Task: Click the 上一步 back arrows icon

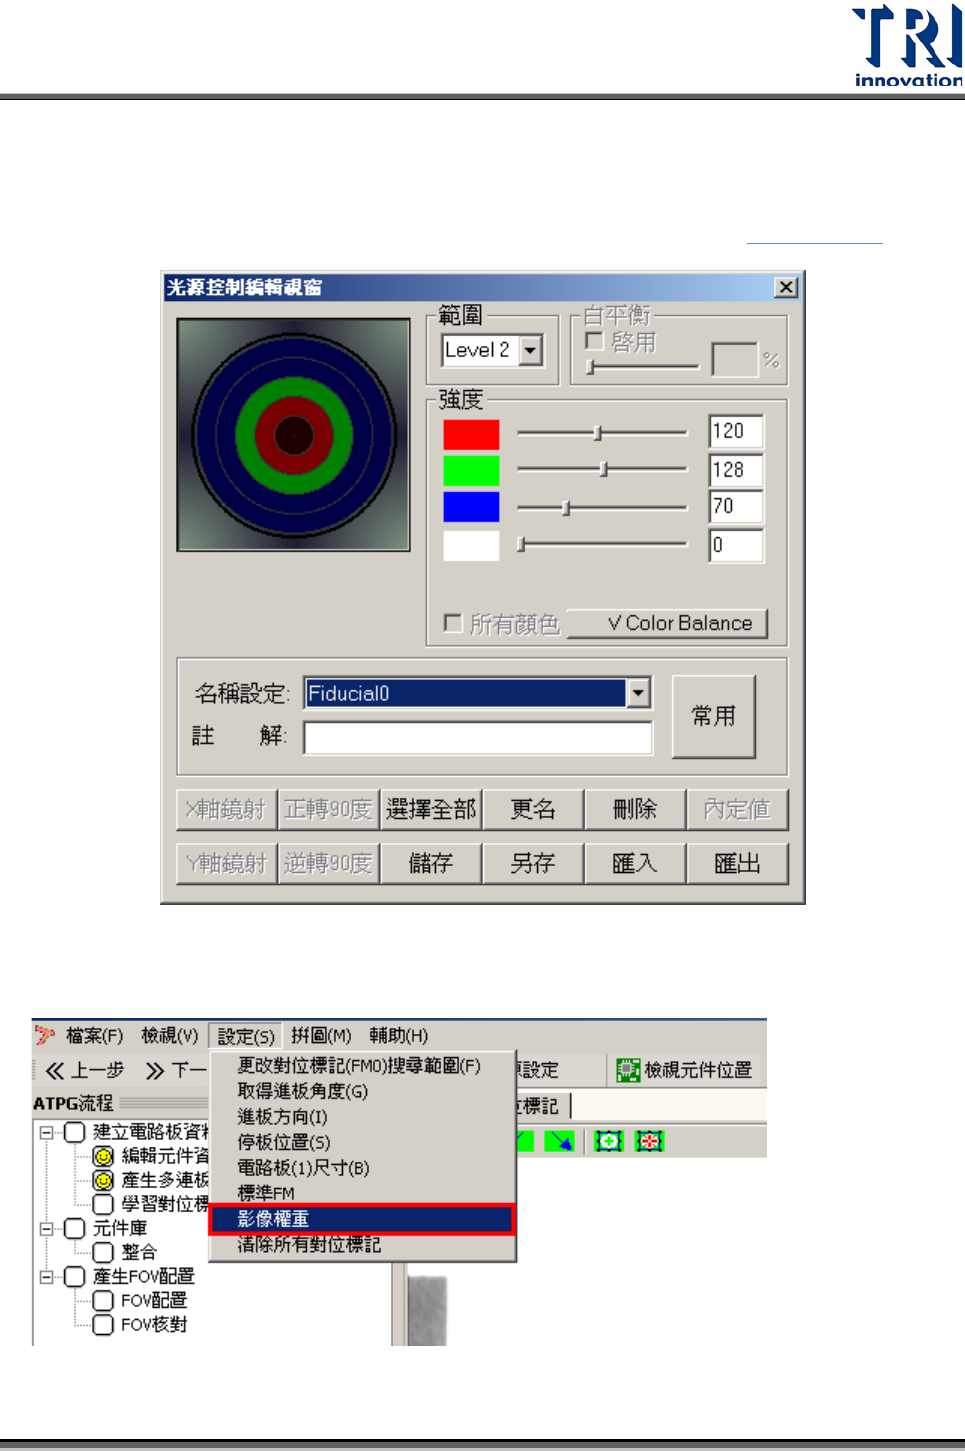Action: tap(55, 1071)
